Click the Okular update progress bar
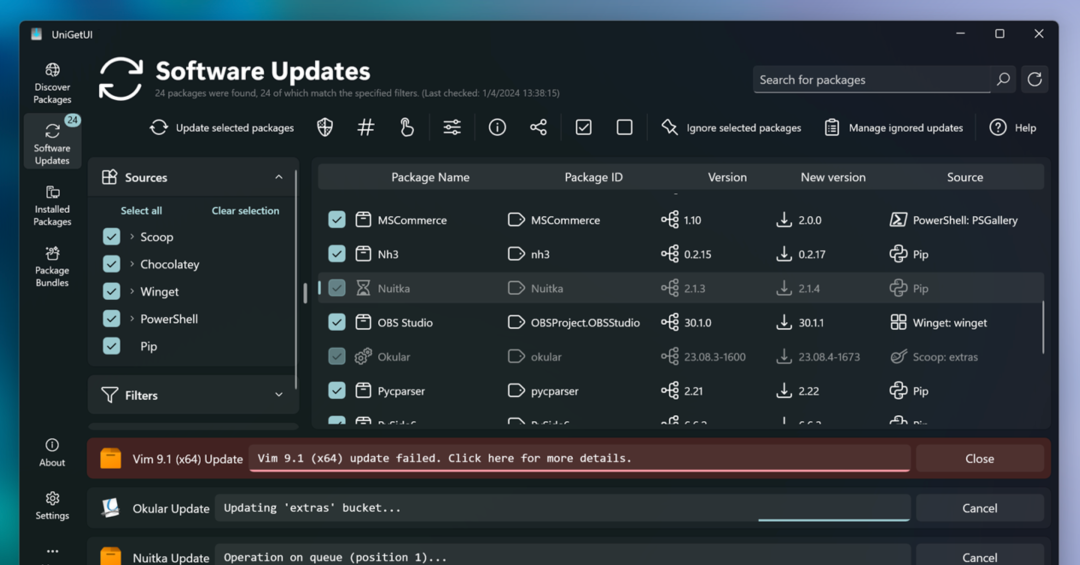The image size is (1080, 565). (x=833, y=520)
